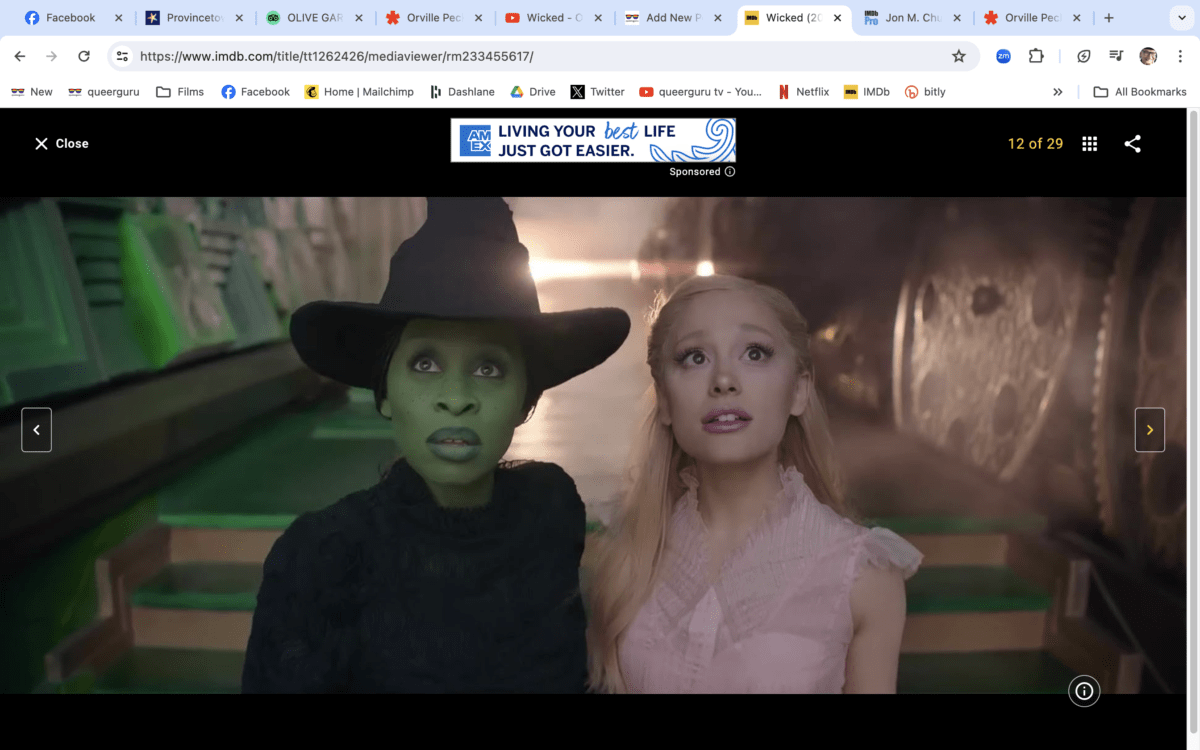Click the lightning bolt extension icon
The image size is (1200, 750).
click(x=1084, y=56)
